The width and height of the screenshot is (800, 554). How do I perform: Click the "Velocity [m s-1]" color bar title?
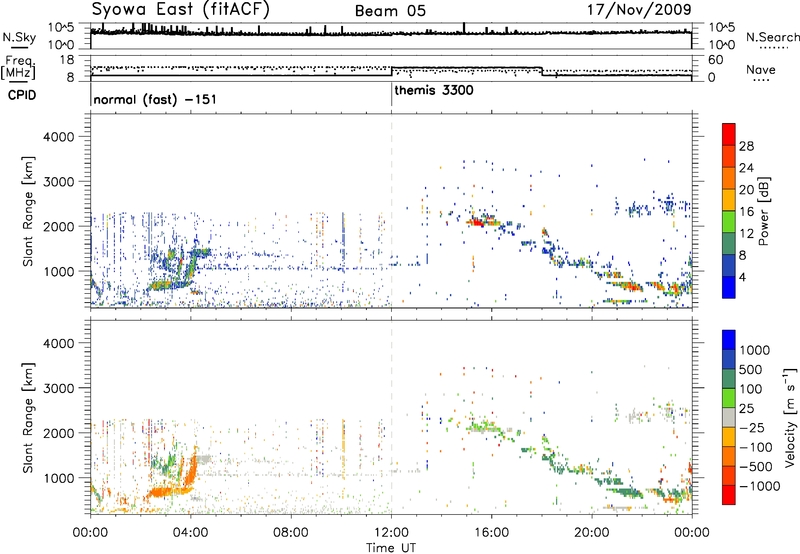click(790, 417)
